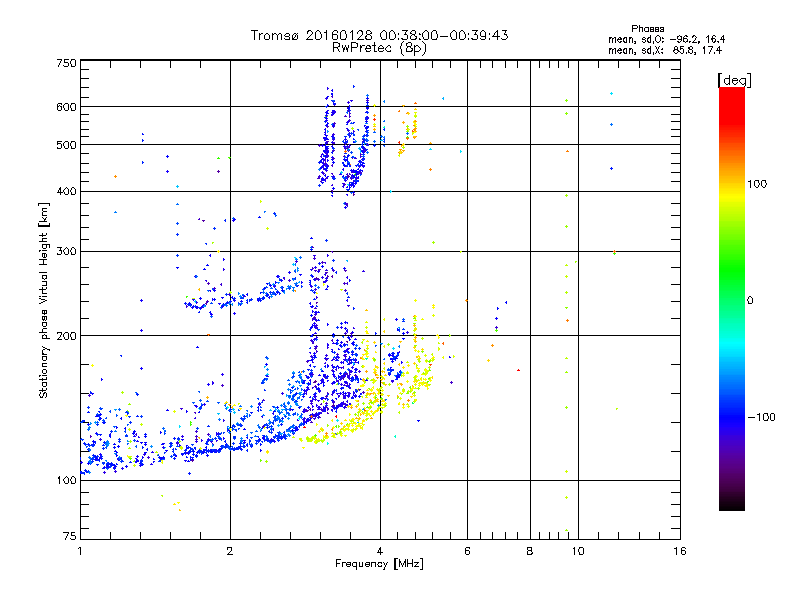Viewport: 800px width, 600px height.
Task: Click the colorbar label '0'
Action: (750, 301)
